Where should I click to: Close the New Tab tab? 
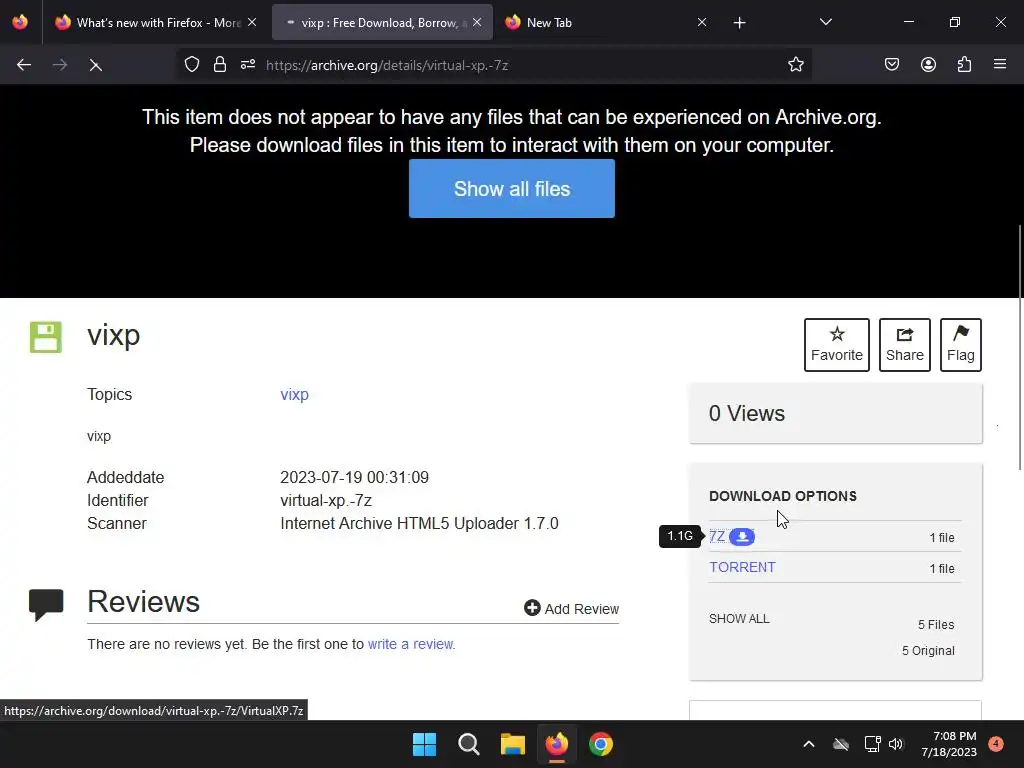click(702, 22)
